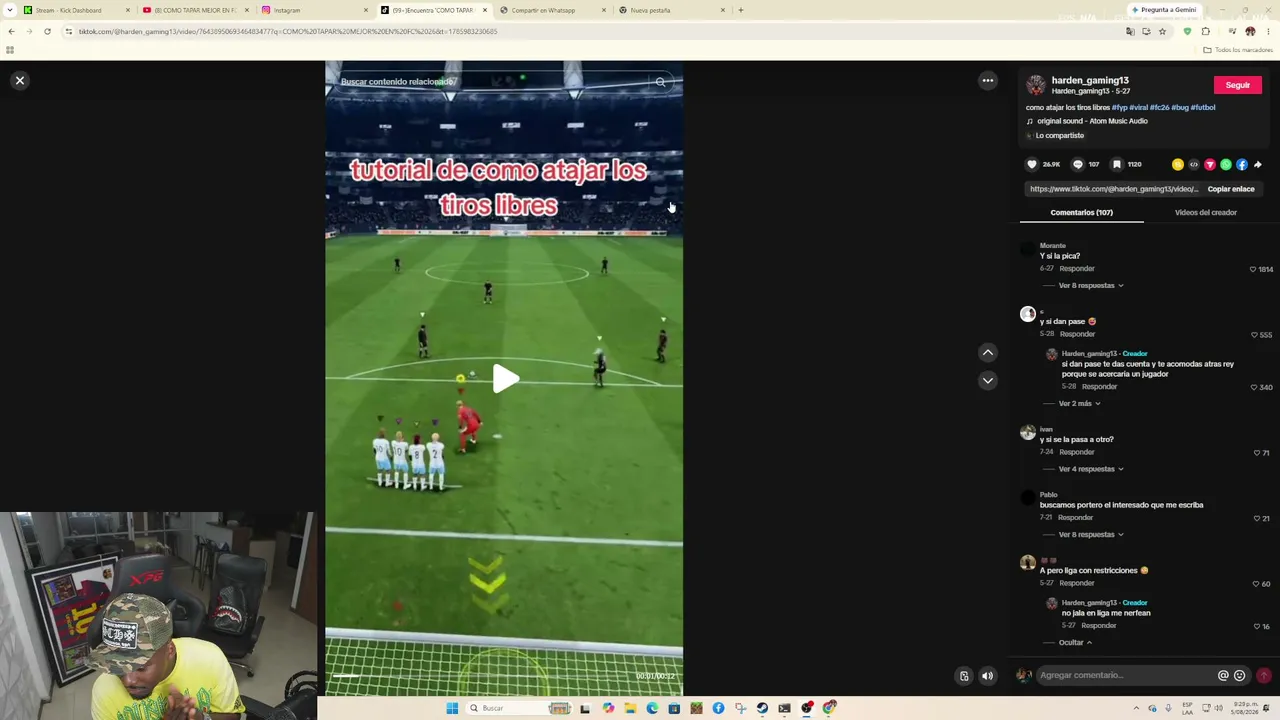
Task: Like ivan's 'y si se la pasa a otro?' comment
Action: click(1256, 452)
